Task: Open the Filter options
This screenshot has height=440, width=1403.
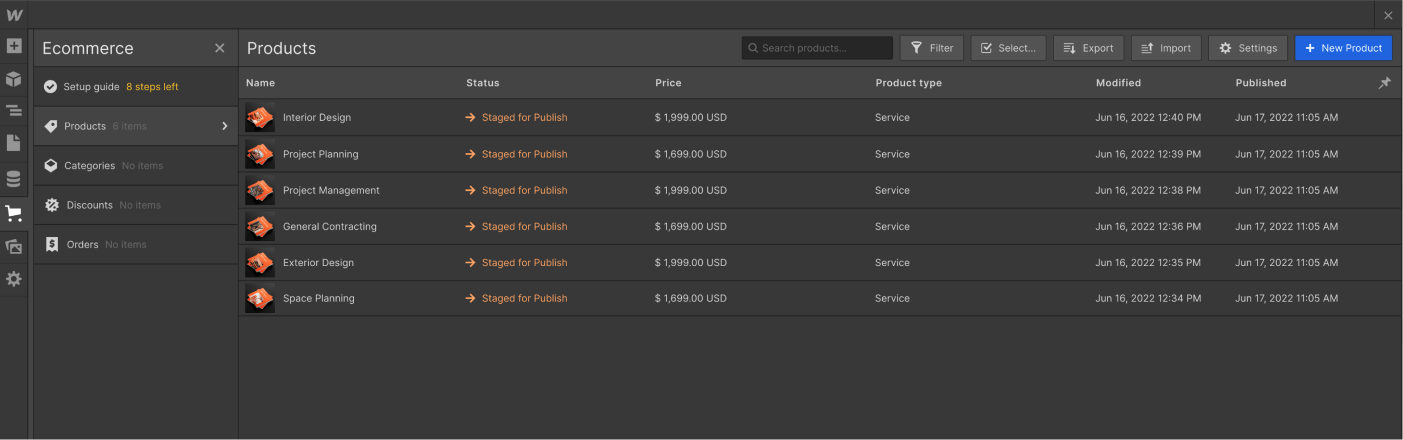Action: tap(931, 48)
